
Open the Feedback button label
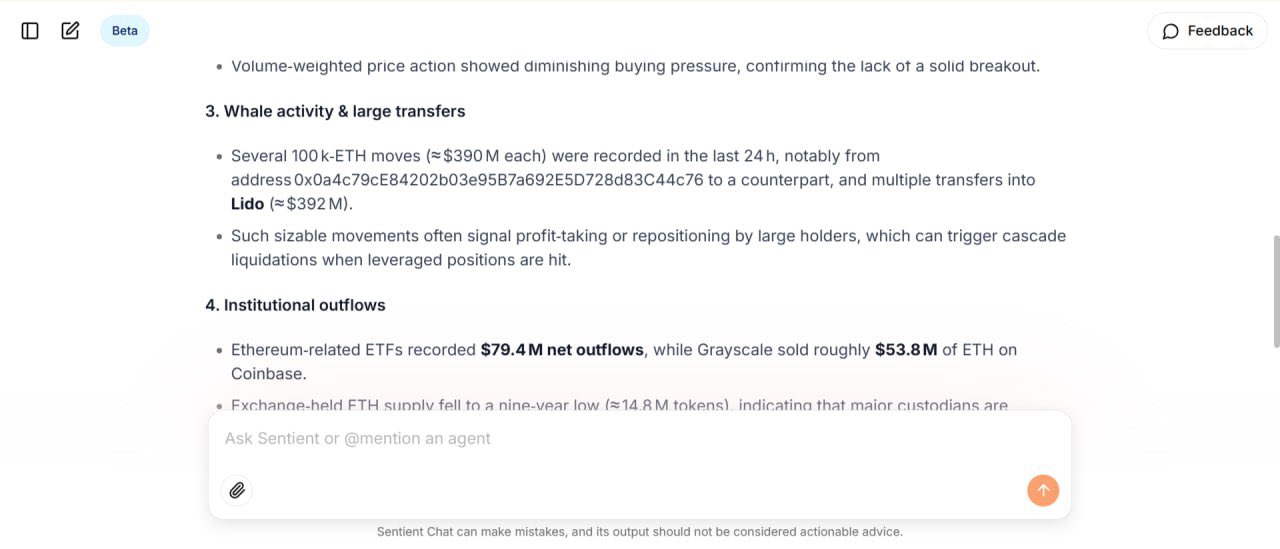pos(1219,31)
